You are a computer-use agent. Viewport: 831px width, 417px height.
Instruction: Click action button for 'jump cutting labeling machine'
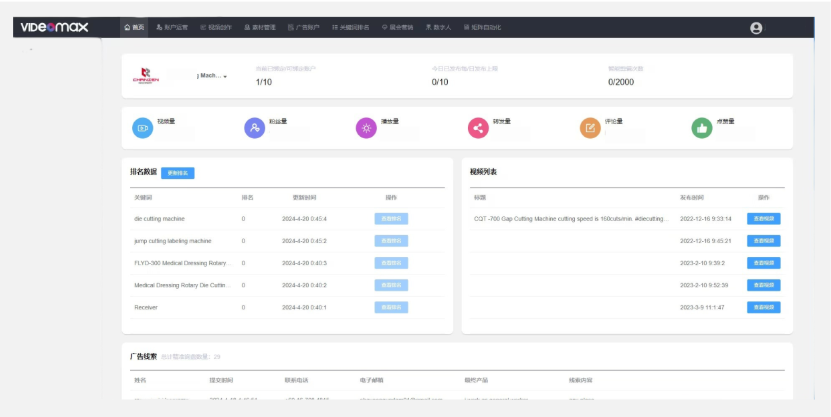[391, 240]
